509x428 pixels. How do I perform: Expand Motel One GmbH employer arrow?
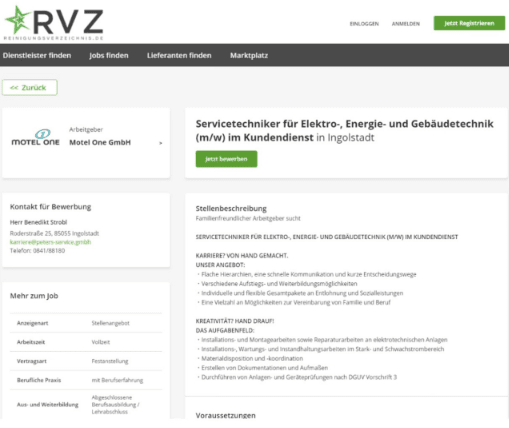tap(161, 143)
